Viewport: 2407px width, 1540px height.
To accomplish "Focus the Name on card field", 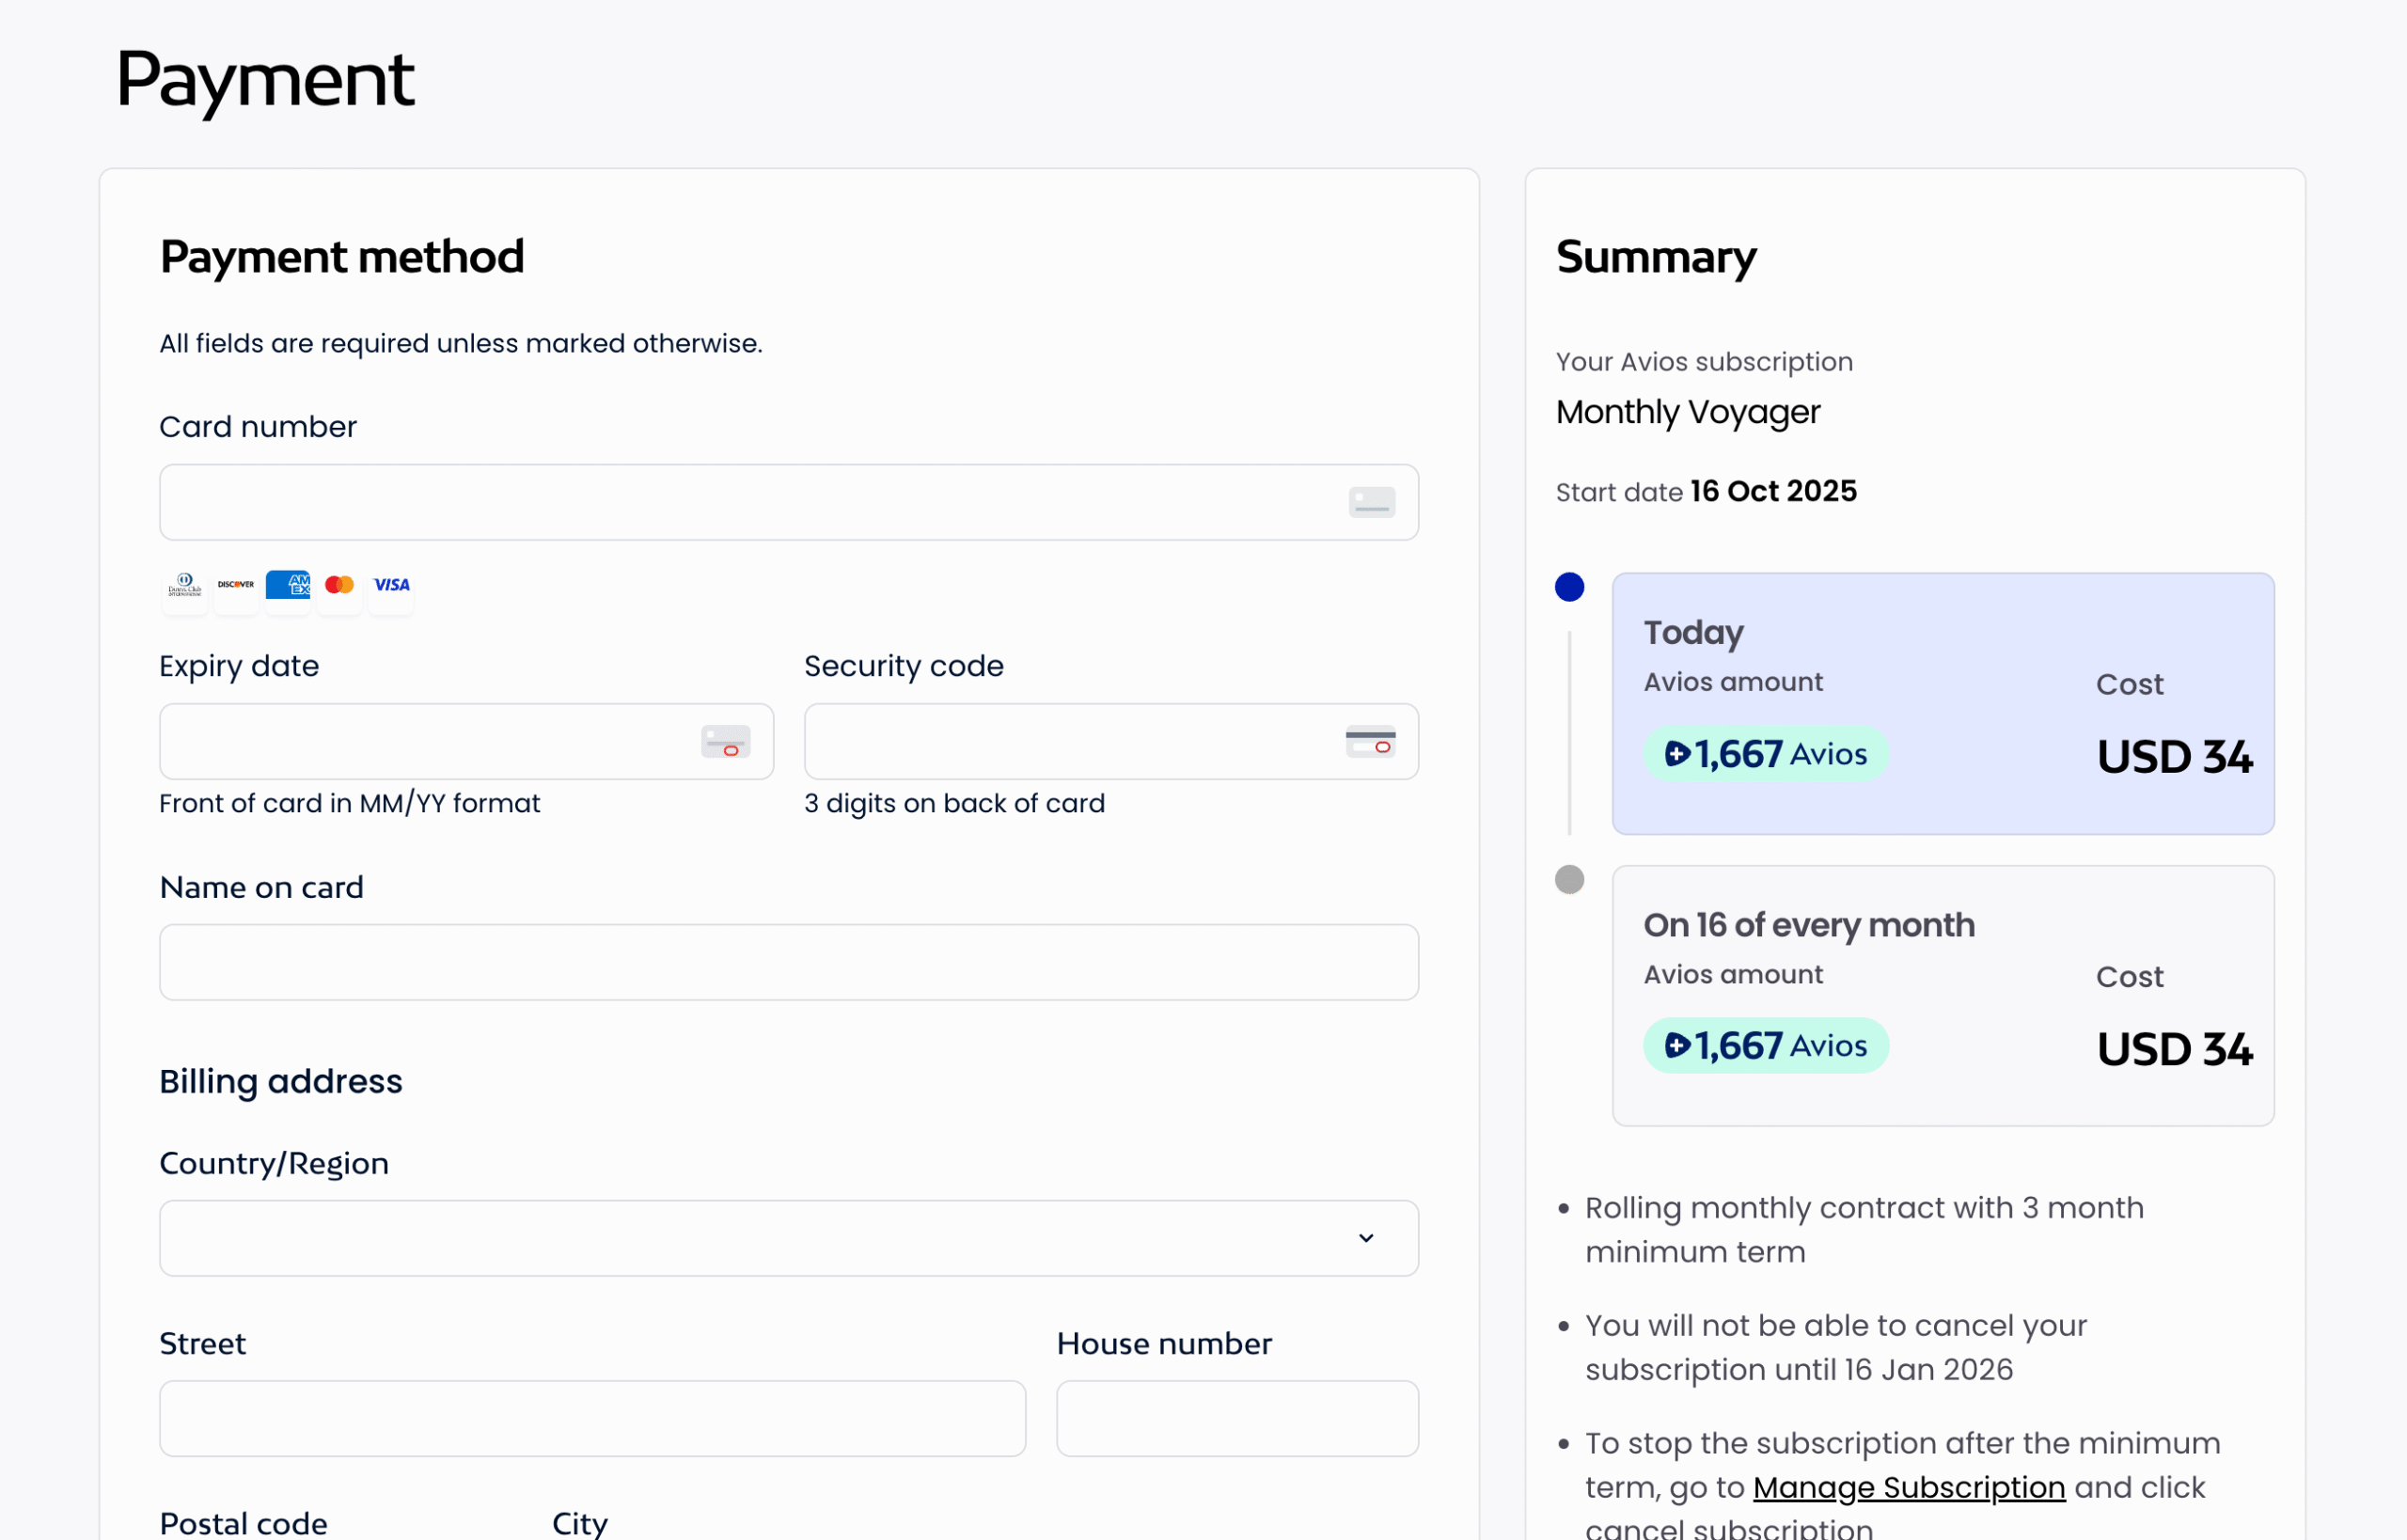I will coord(788,962).
